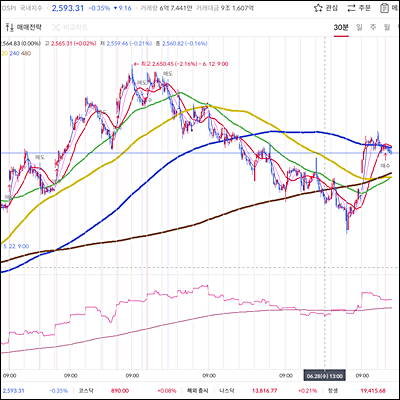Click the +0.08% 코스닥 change
Screen dimensions: 400x400
[x=167, y=391]
